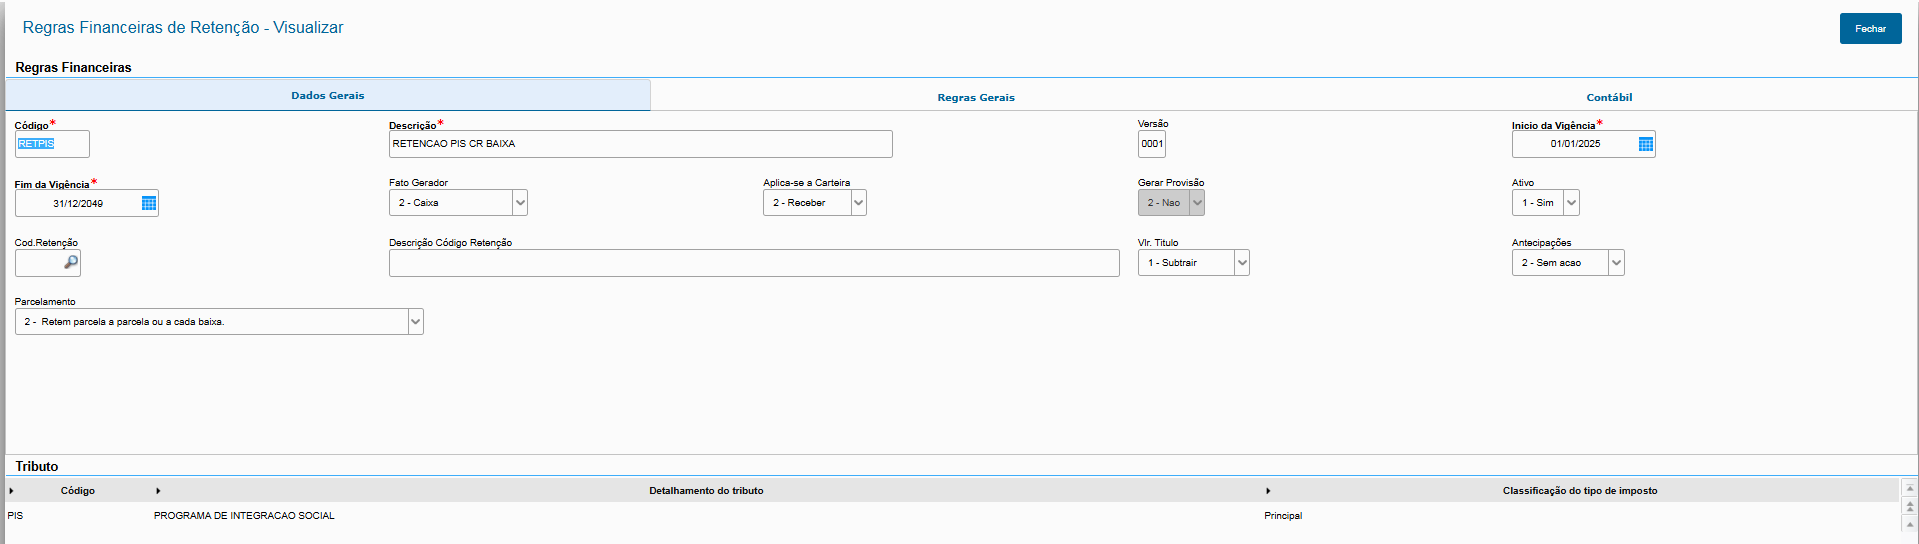Open the Início da Vigência calendar picker
This screenshot has height=544, width=1919.
[1645, 144]
